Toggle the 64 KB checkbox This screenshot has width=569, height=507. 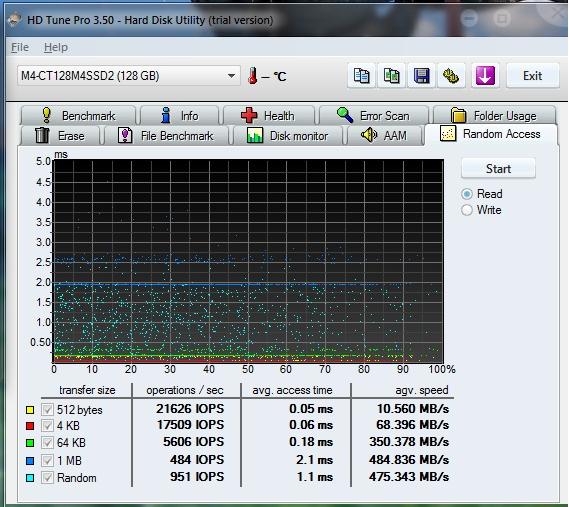pyautogui.click(x=47, y=442)
